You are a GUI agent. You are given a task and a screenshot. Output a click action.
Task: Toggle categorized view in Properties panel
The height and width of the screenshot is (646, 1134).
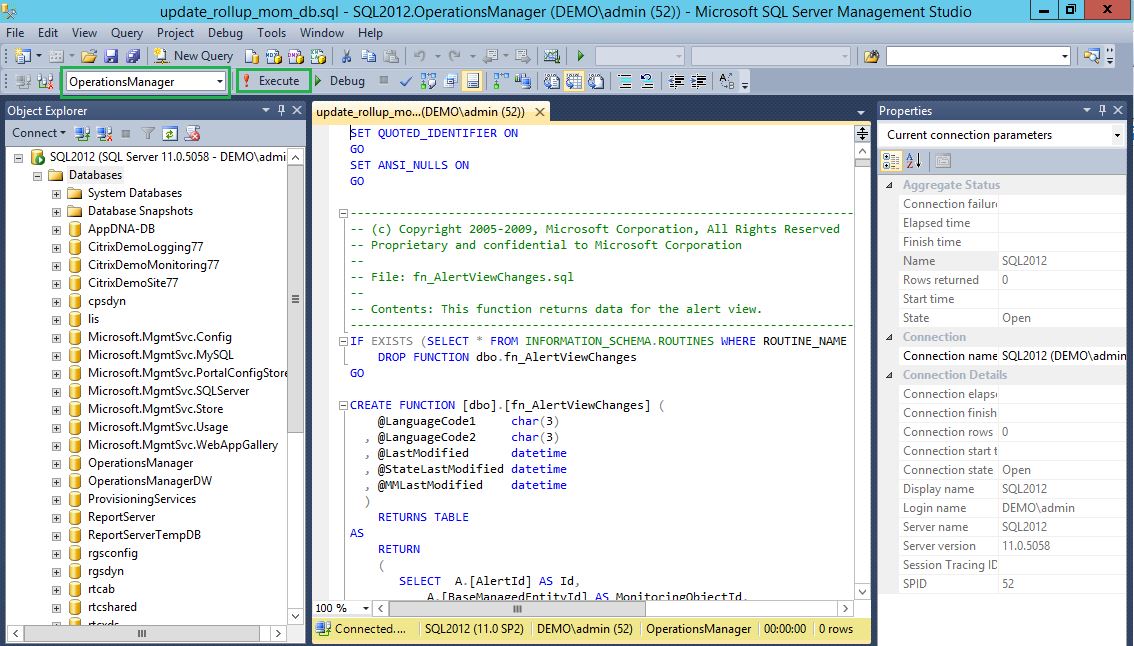click(x=891, y=160)
